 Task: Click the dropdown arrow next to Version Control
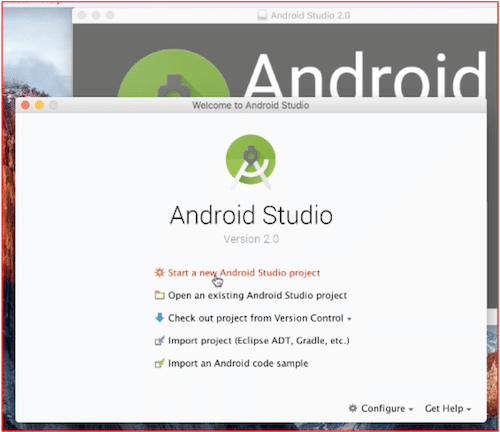(349, 319)
